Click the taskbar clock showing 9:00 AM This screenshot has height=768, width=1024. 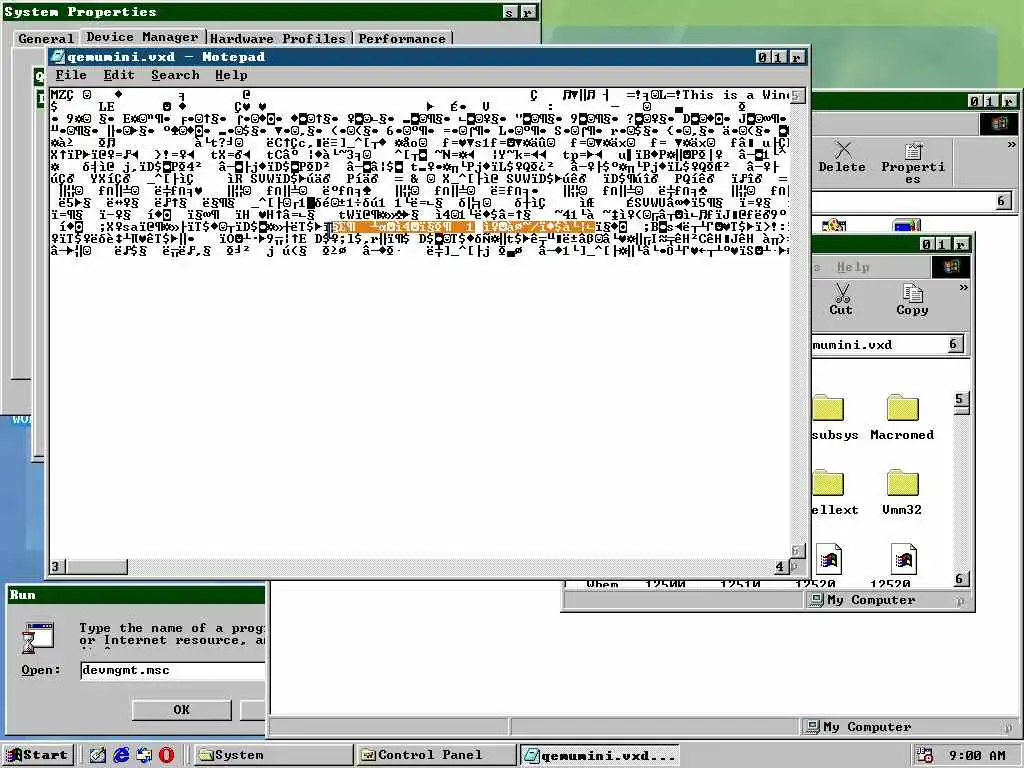[x=977, y=756]
